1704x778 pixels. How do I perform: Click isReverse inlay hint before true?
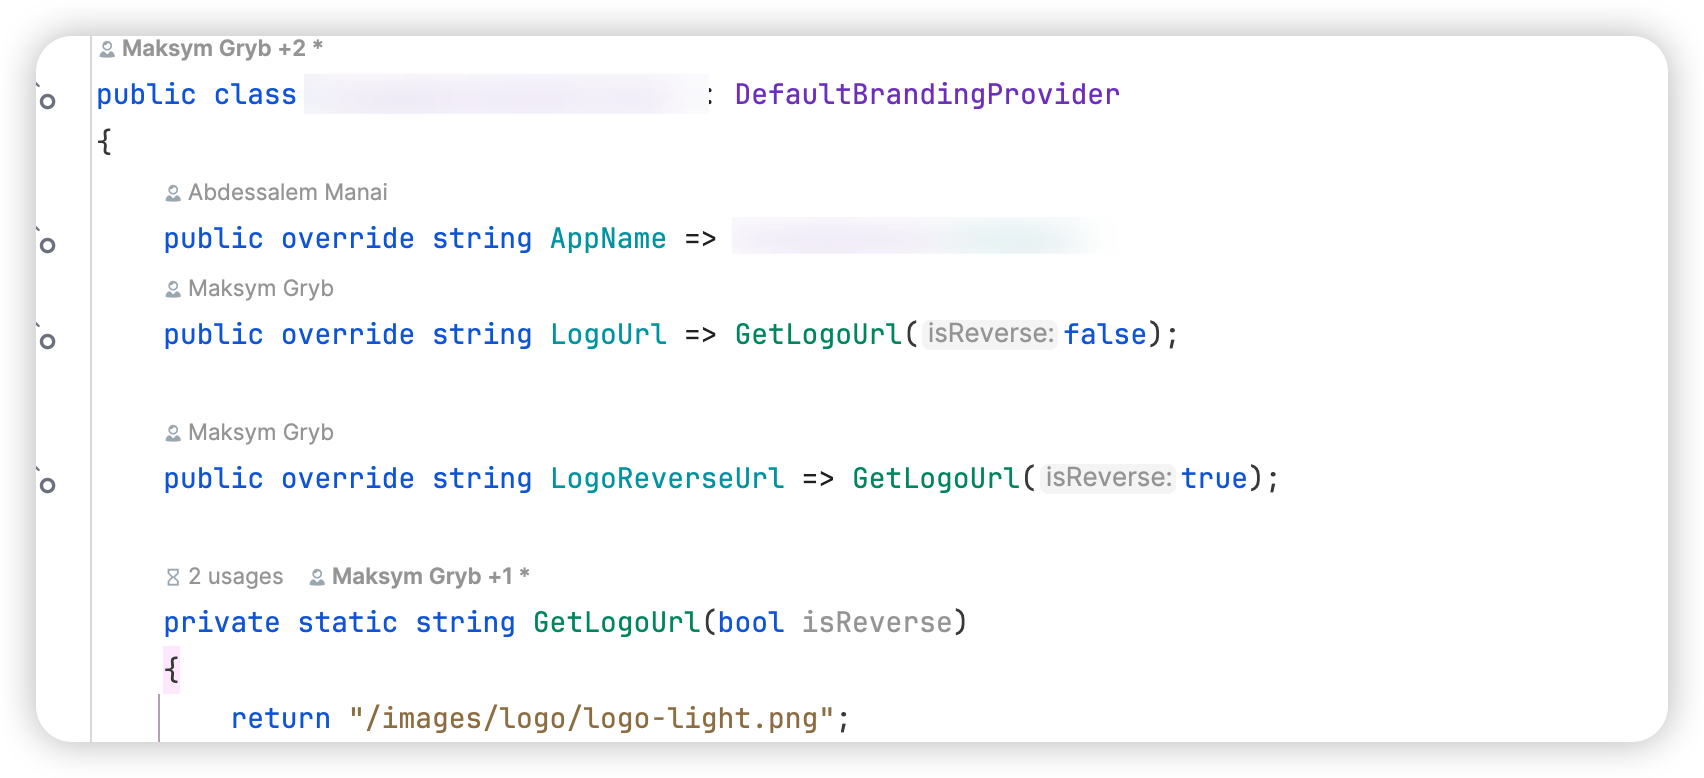point(1107,478)
